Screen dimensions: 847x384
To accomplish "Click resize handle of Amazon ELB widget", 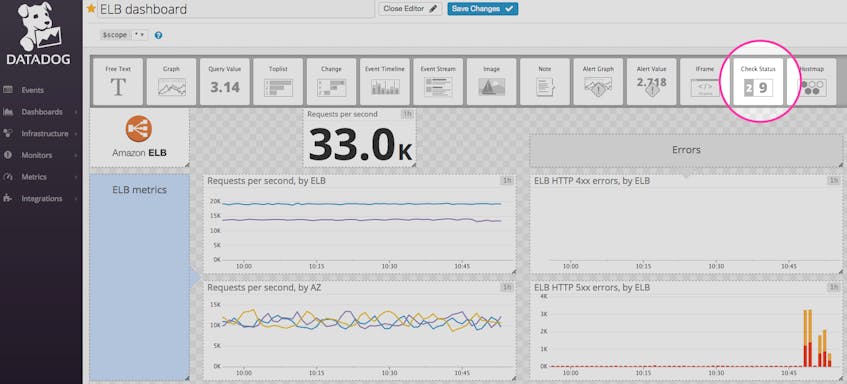I will click(x=187, y=165).
